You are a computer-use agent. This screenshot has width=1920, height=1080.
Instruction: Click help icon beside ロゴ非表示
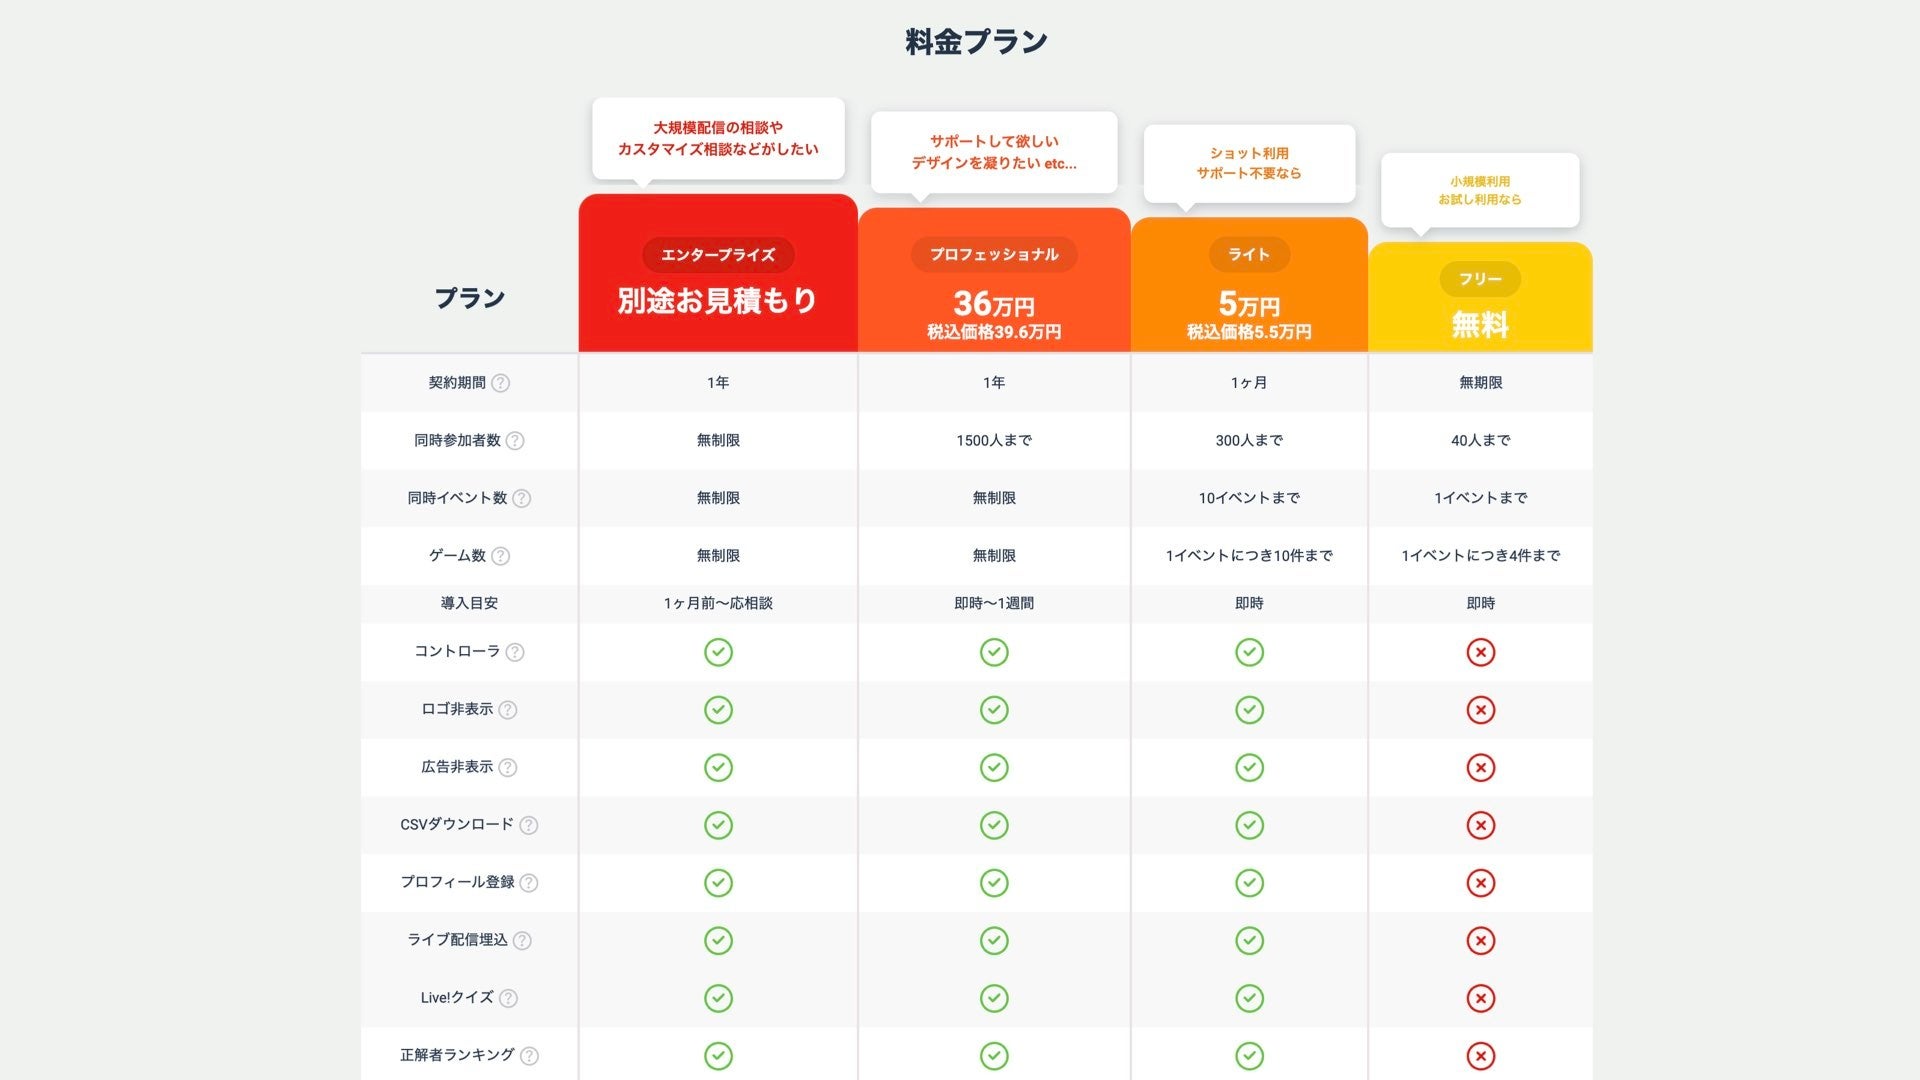[508, 710]
